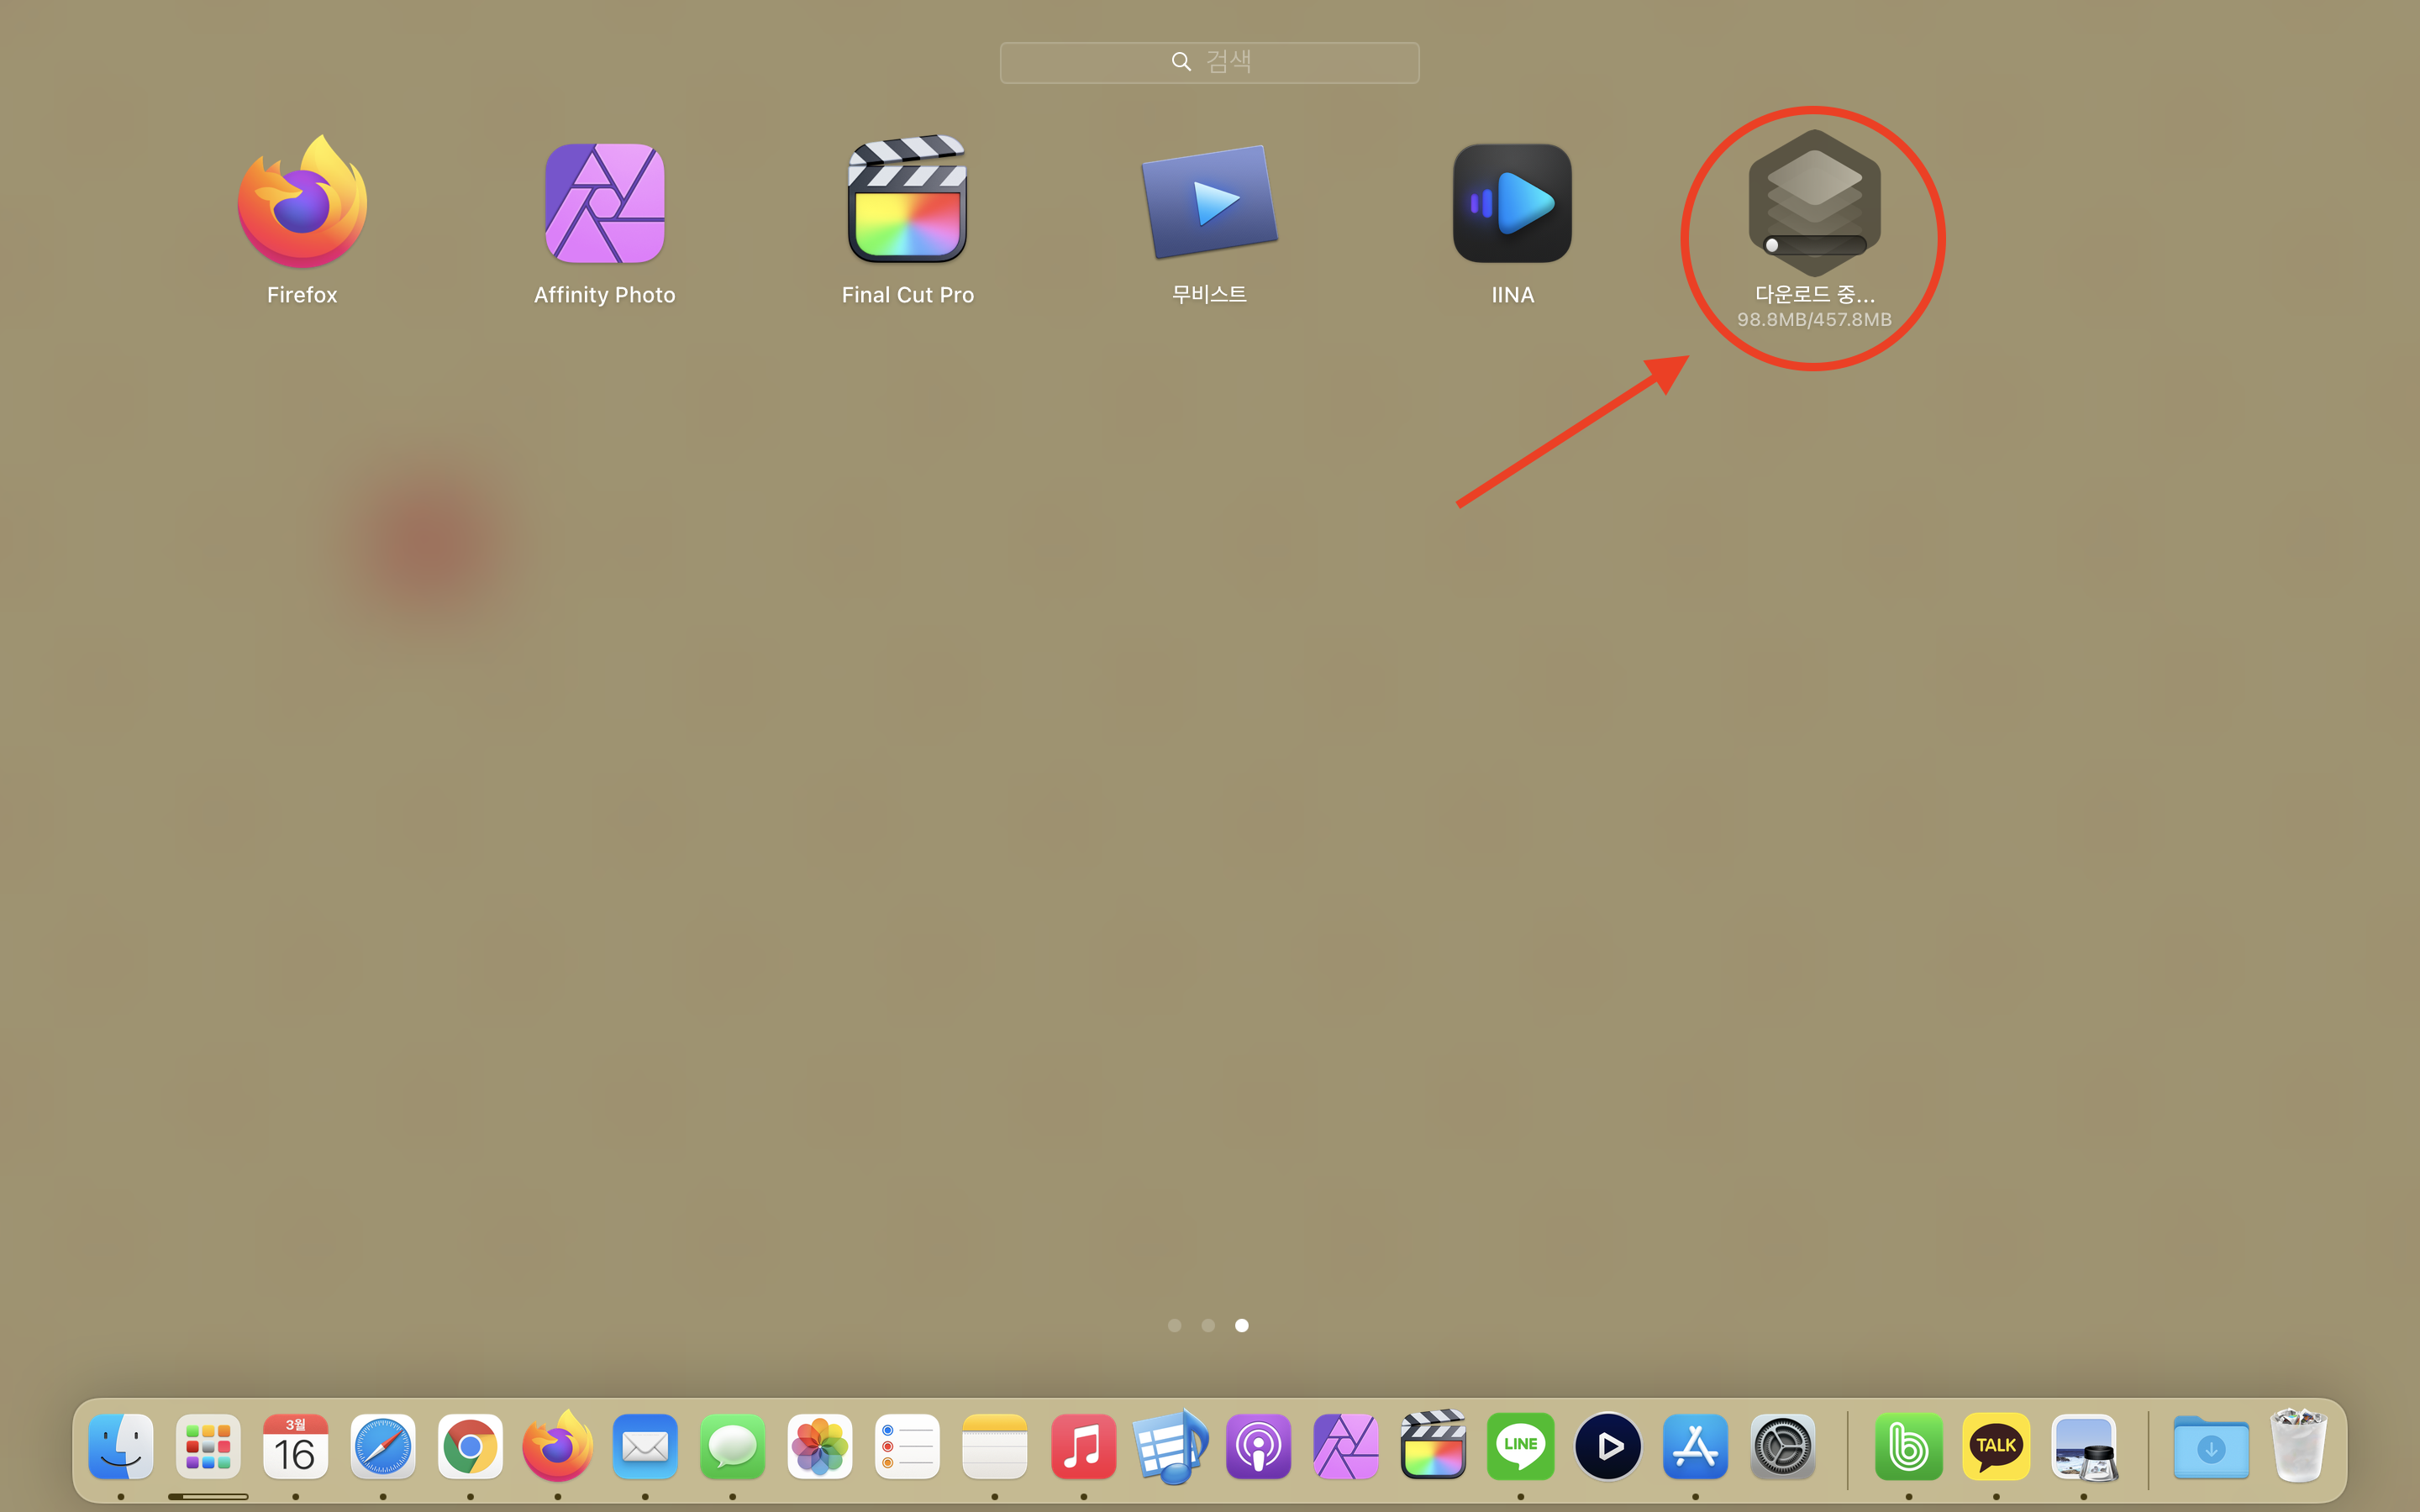Open the LINE app in Dock

click(1520, 1446)
